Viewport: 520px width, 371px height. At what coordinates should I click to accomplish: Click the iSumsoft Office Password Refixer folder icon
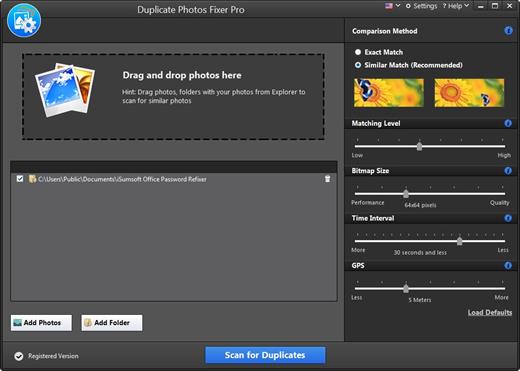pyautogui.click(x=32, y=179)
